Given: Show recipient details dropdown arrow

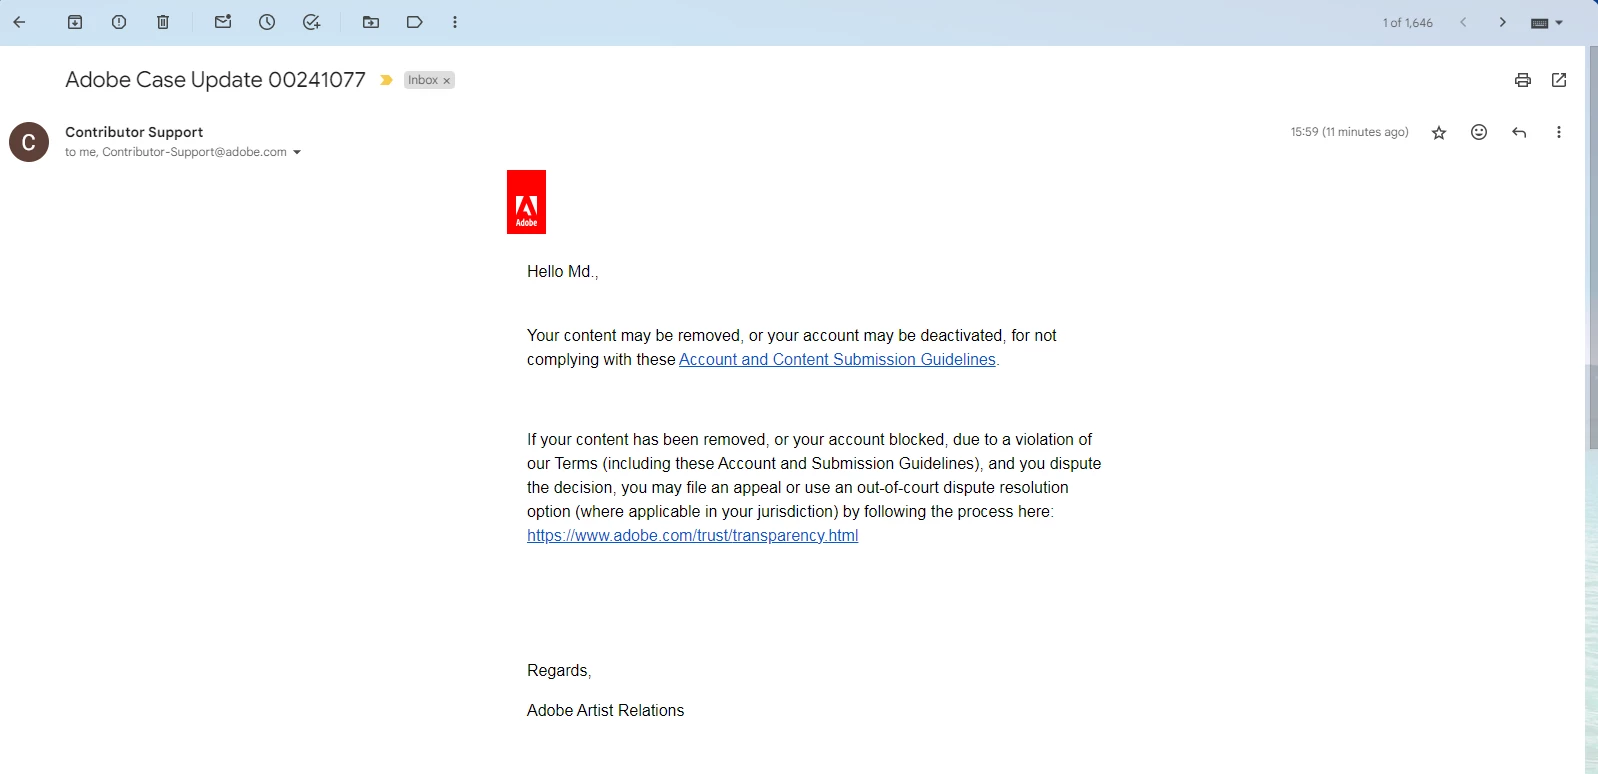Looking at the screenshot, I should (x=297, y=153).
